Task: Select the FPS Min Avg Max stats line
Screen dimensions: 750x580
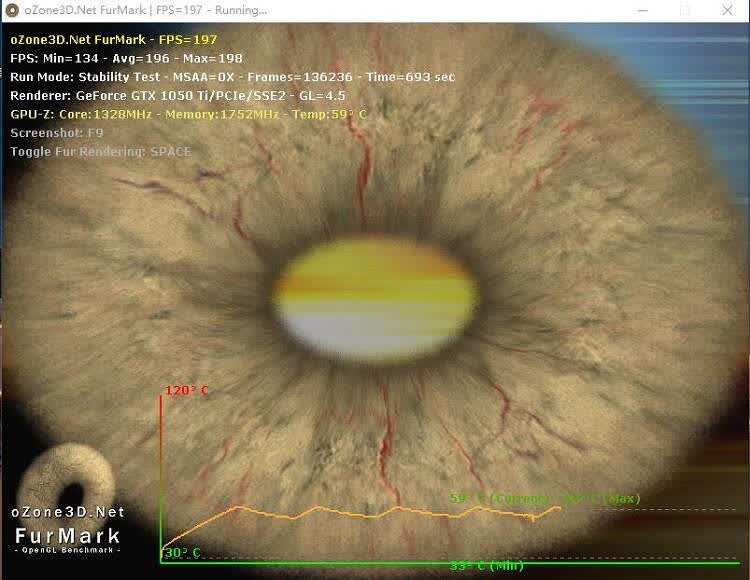Action: pyautogui.click(x=126, y=58)
